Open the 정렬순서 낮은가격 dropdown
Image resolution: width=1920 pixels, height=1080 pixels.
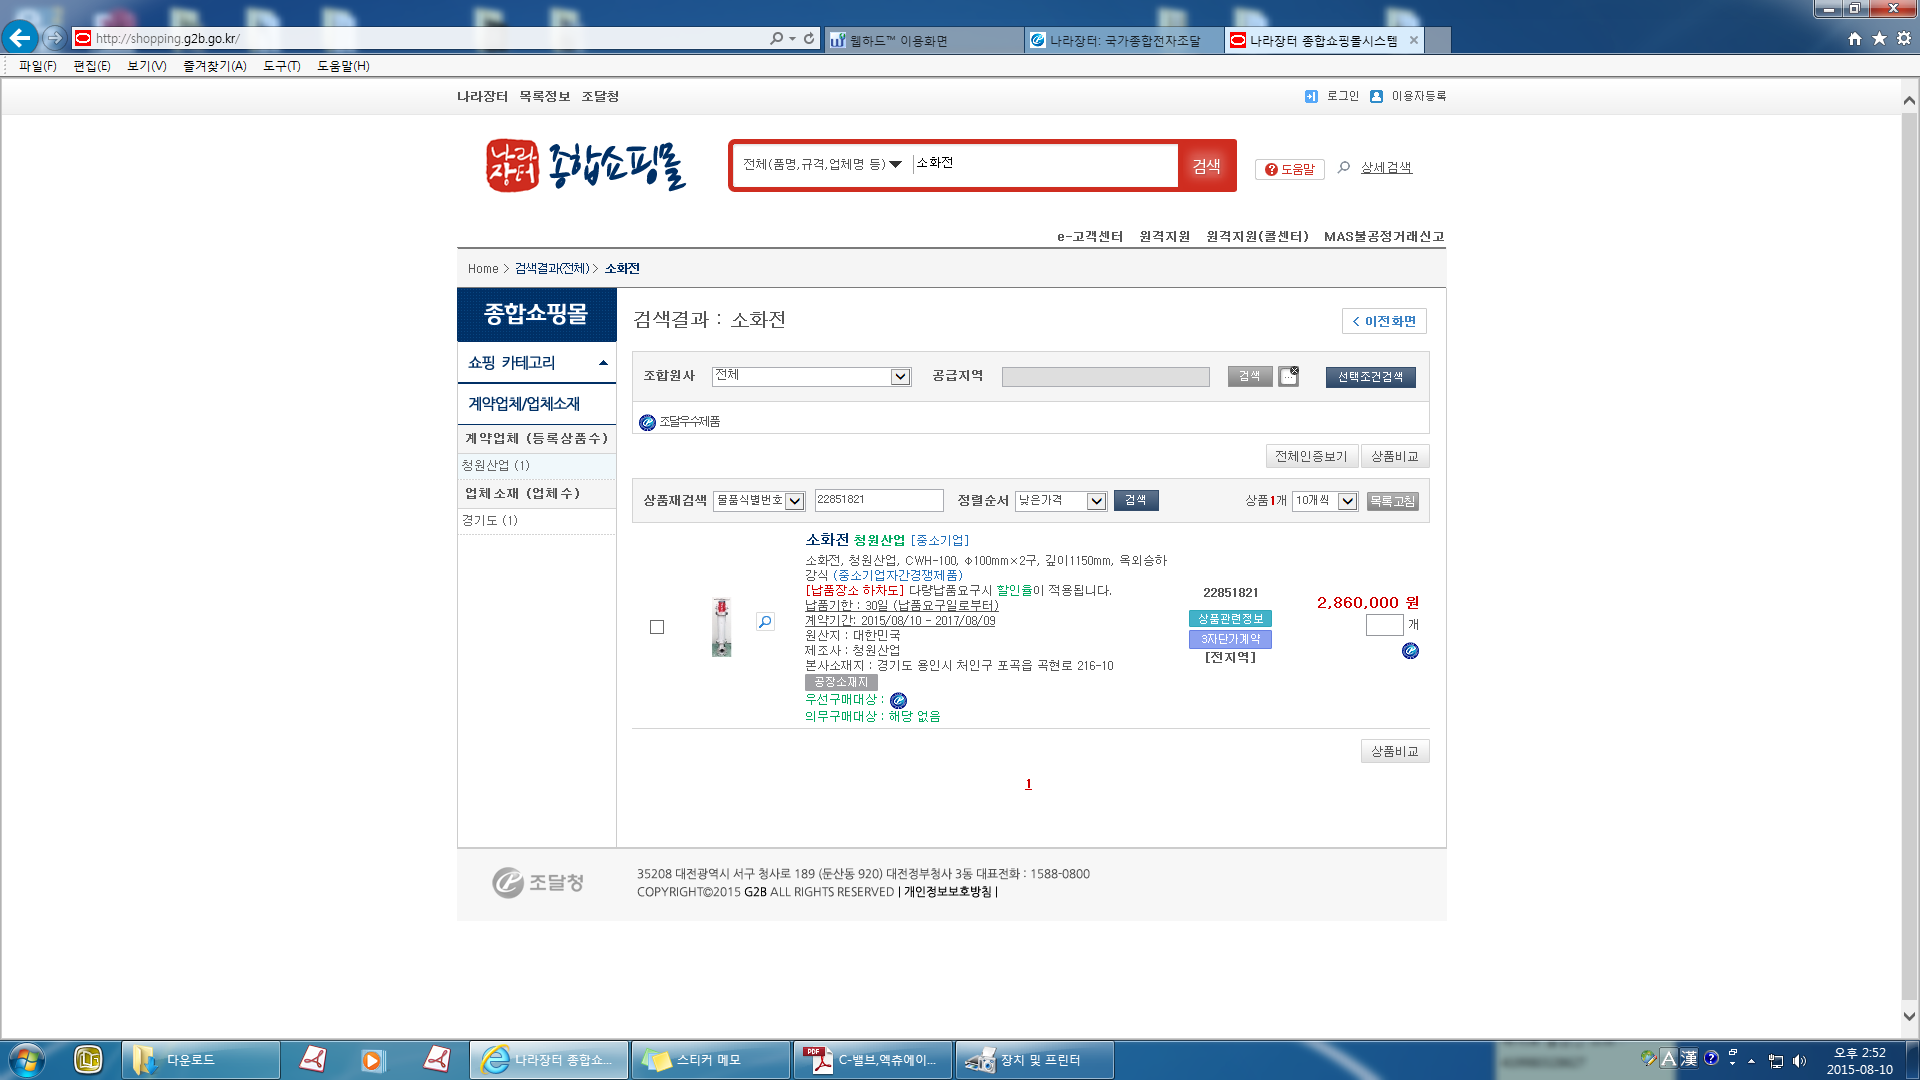click(1061, 501)
